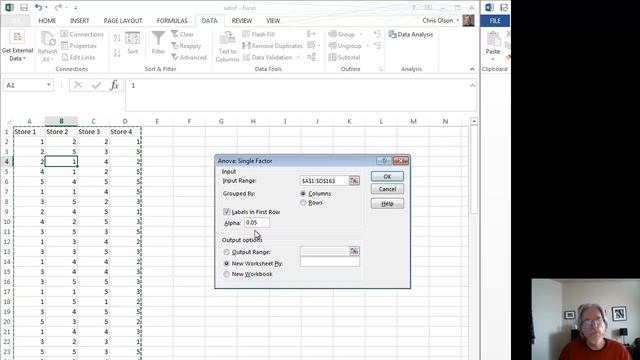
Task: Click the Sort button
Action: [133, 43]
